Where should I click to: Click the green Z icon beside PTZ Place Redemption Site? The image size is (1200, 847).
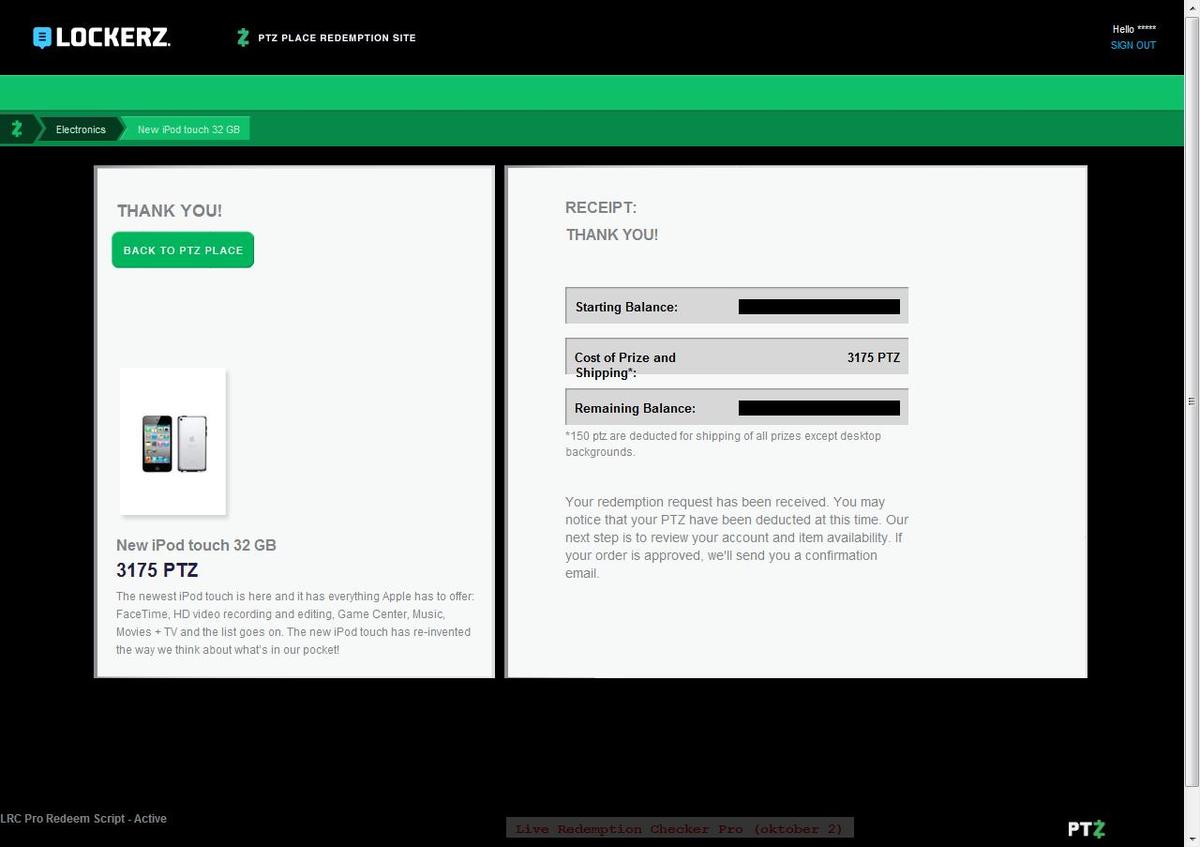tap(242, 38)
